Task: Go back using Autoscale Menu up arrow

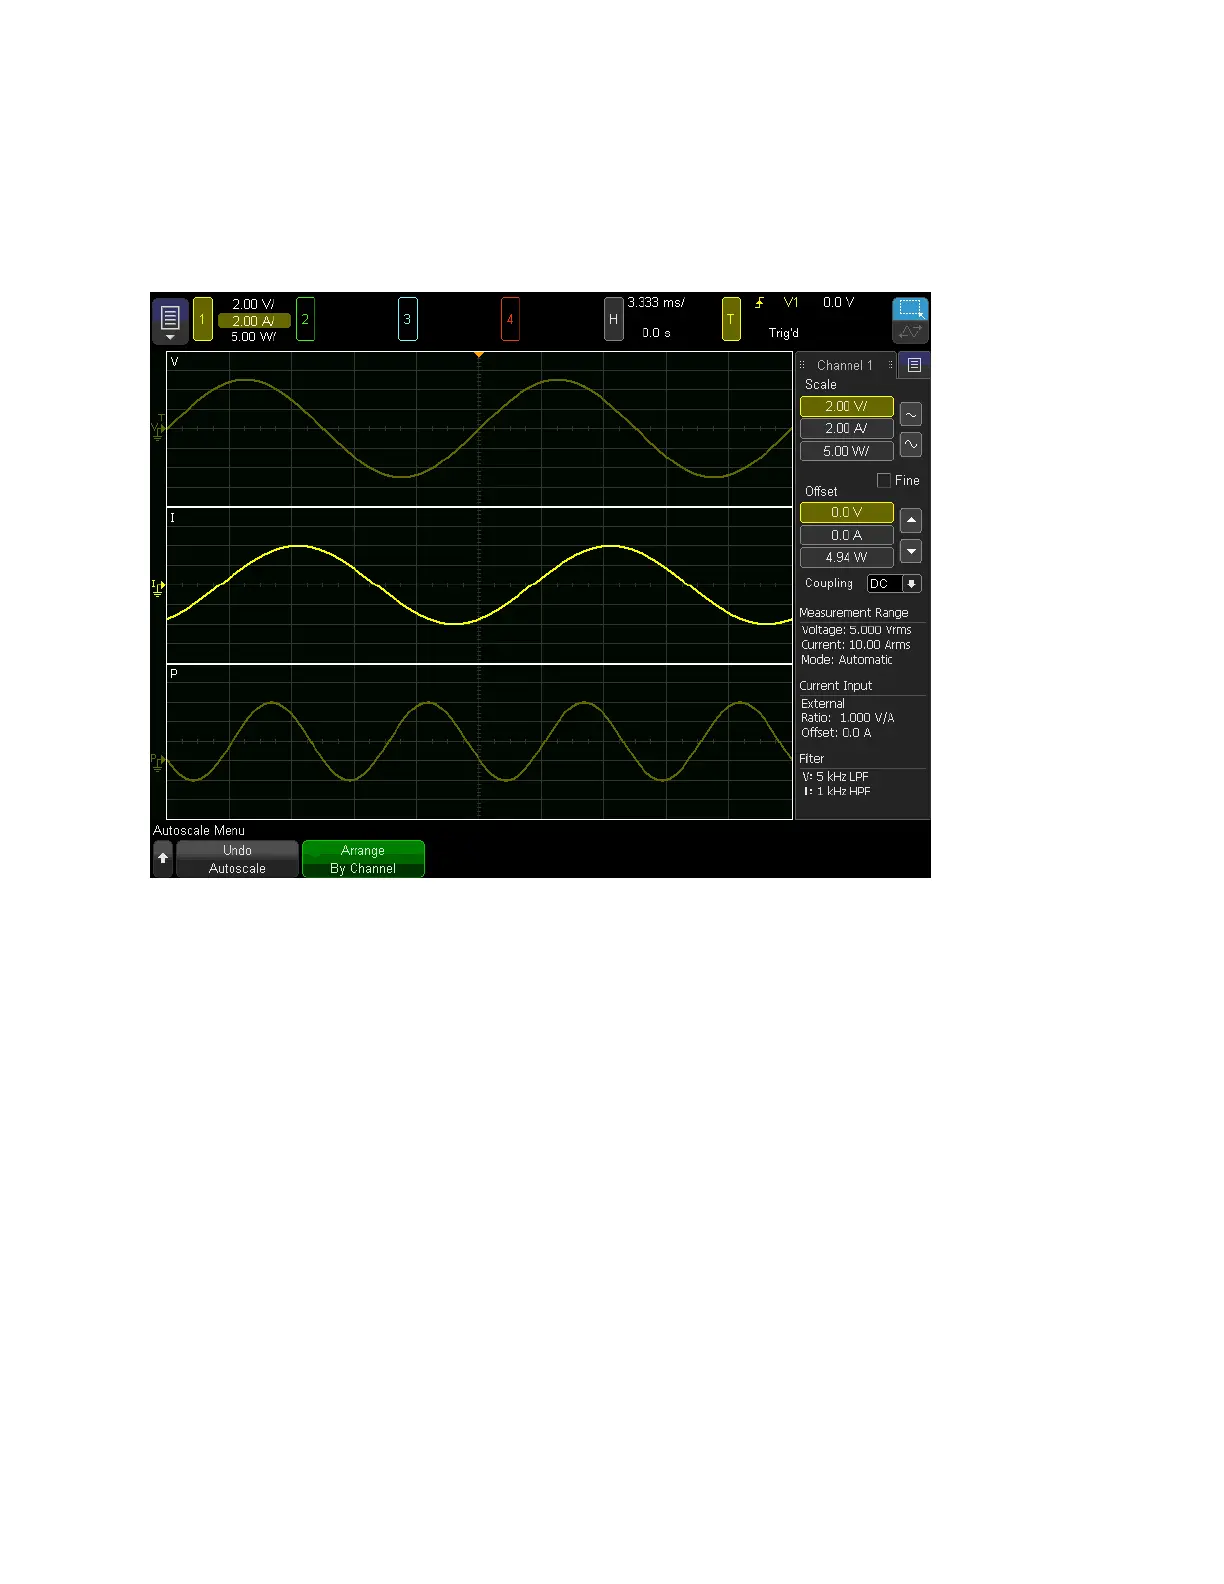Action: [163, 858]
